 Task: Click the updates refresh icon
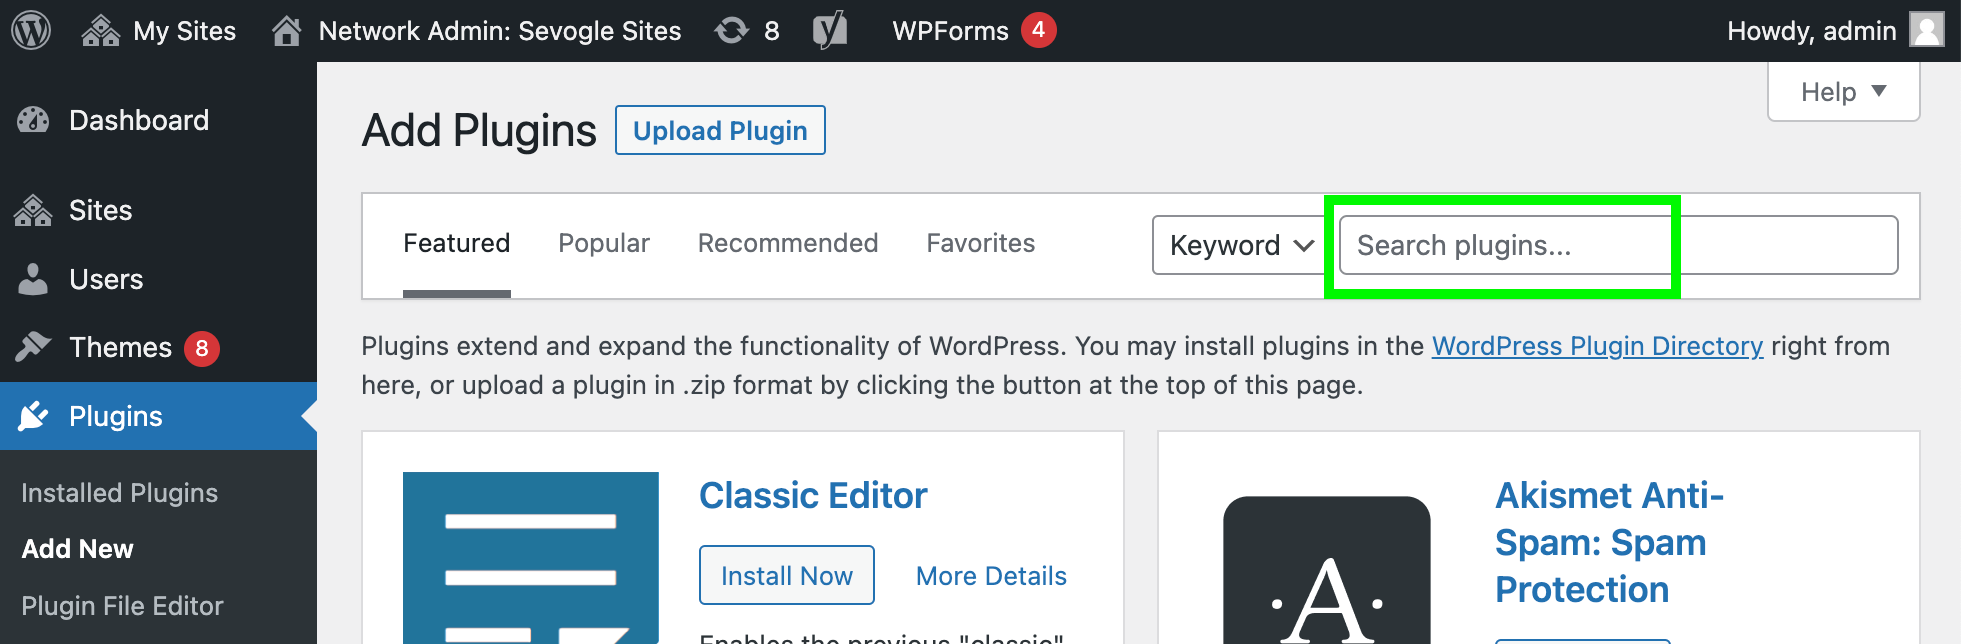tap(732, 31)
